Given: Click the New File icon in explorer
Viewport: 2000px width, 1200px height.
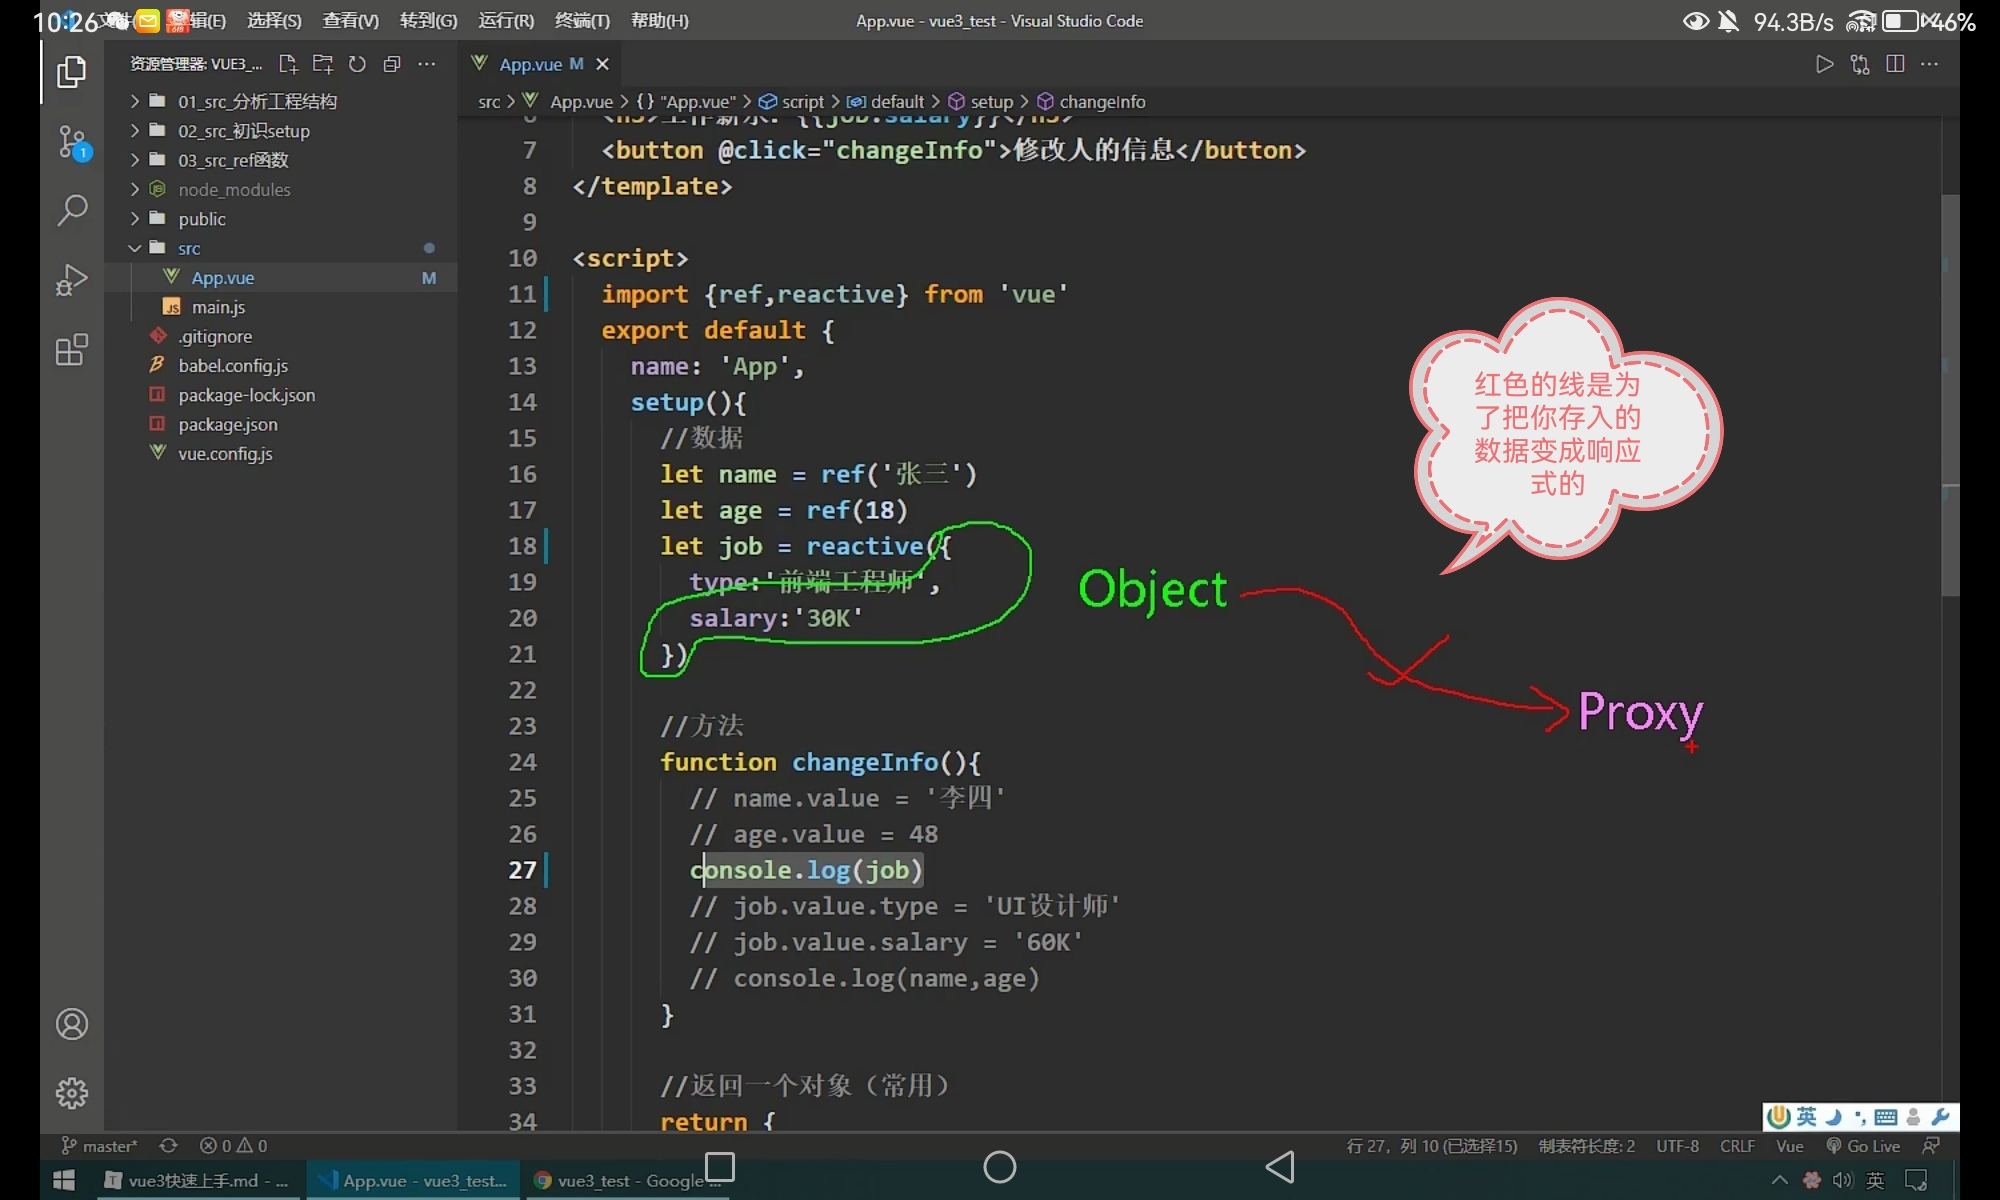Looking at the screenshot, I should [x=288, y=64].
